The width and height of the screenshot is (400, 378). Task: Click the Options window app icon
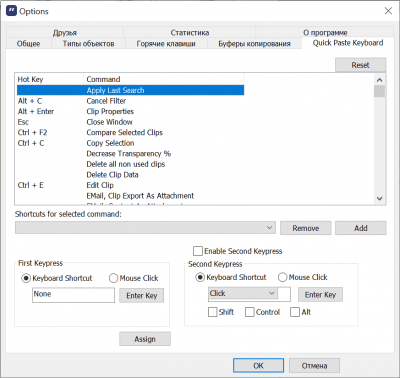coord(11,11)
